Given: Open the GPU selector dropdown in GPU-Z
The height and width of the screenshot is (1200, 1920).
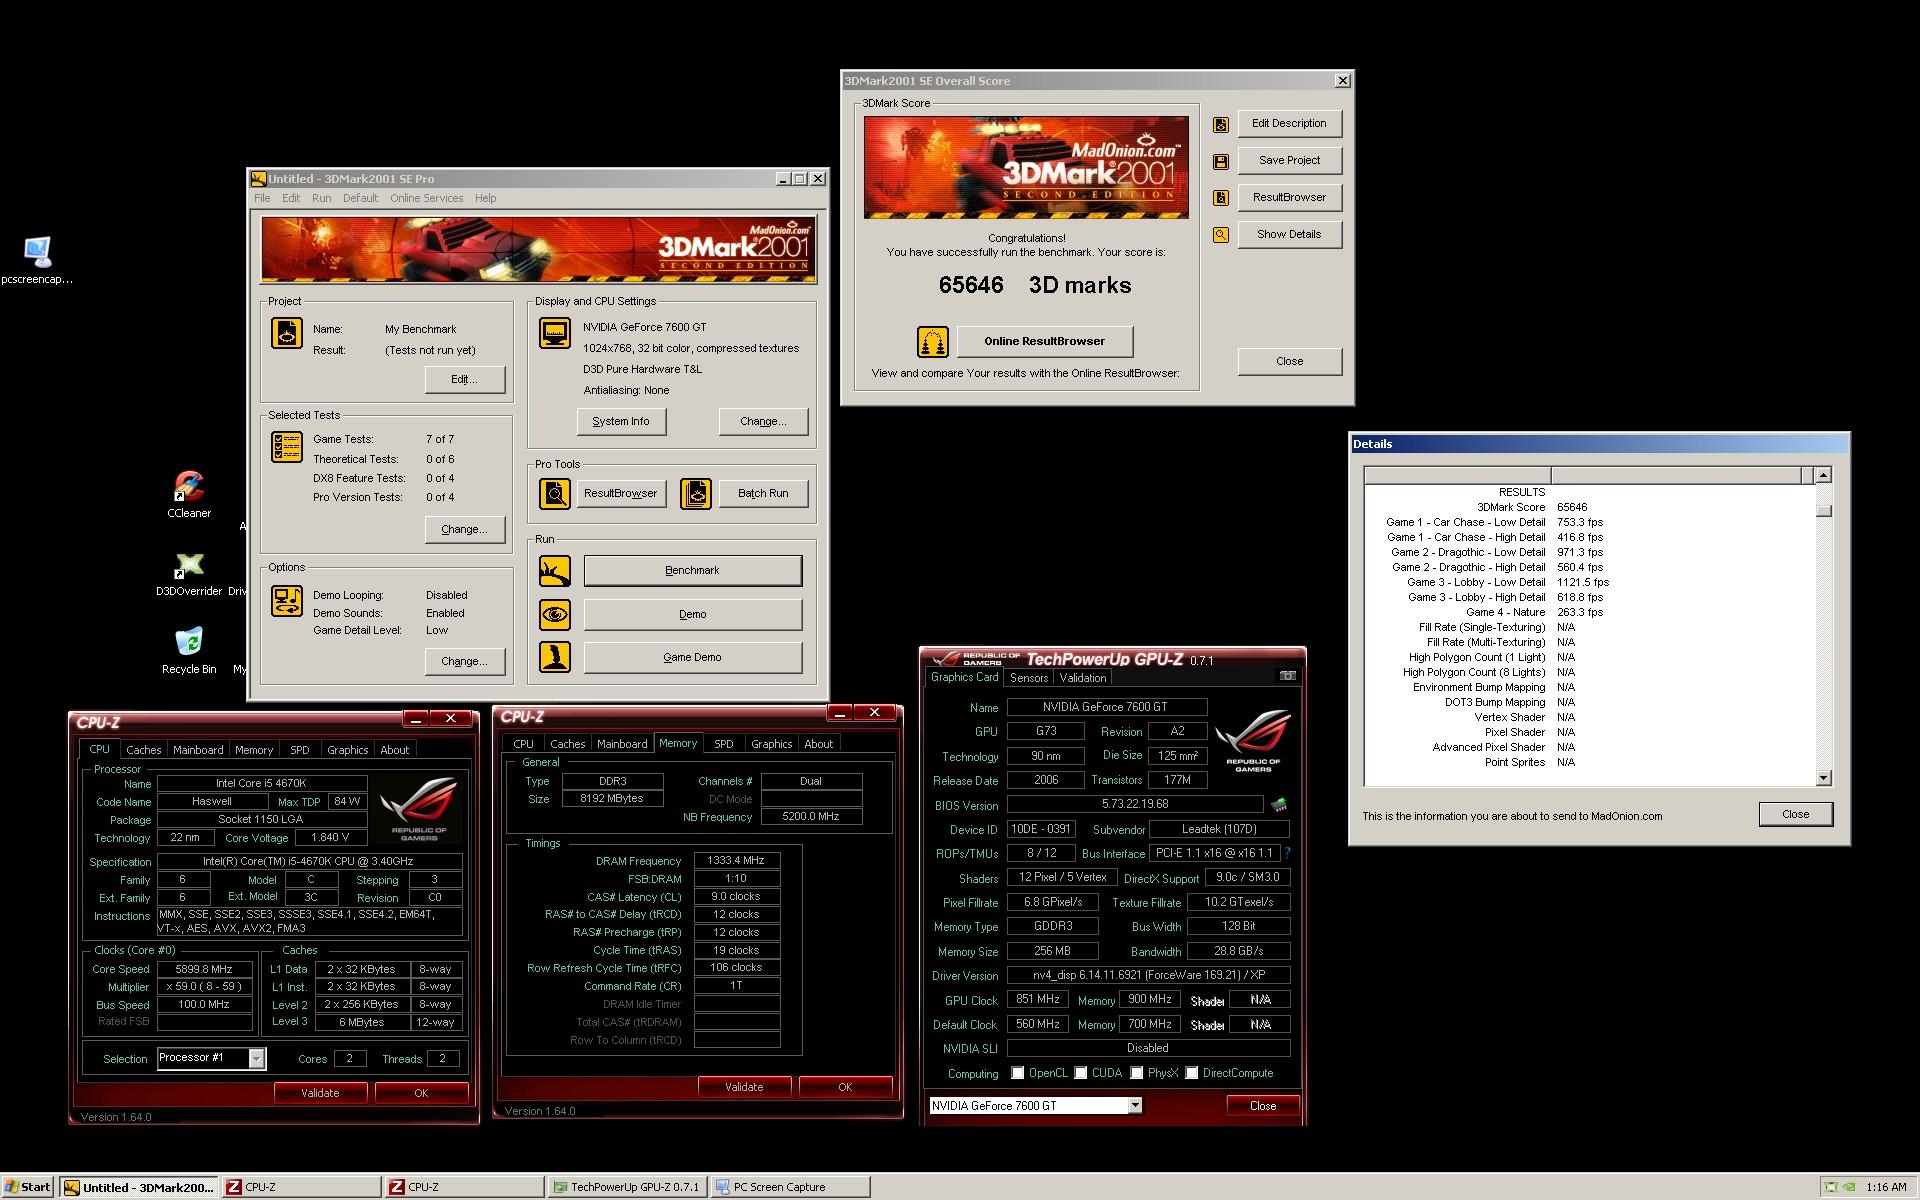Looking at the screenshot, I should [x=1135, y=1105].
